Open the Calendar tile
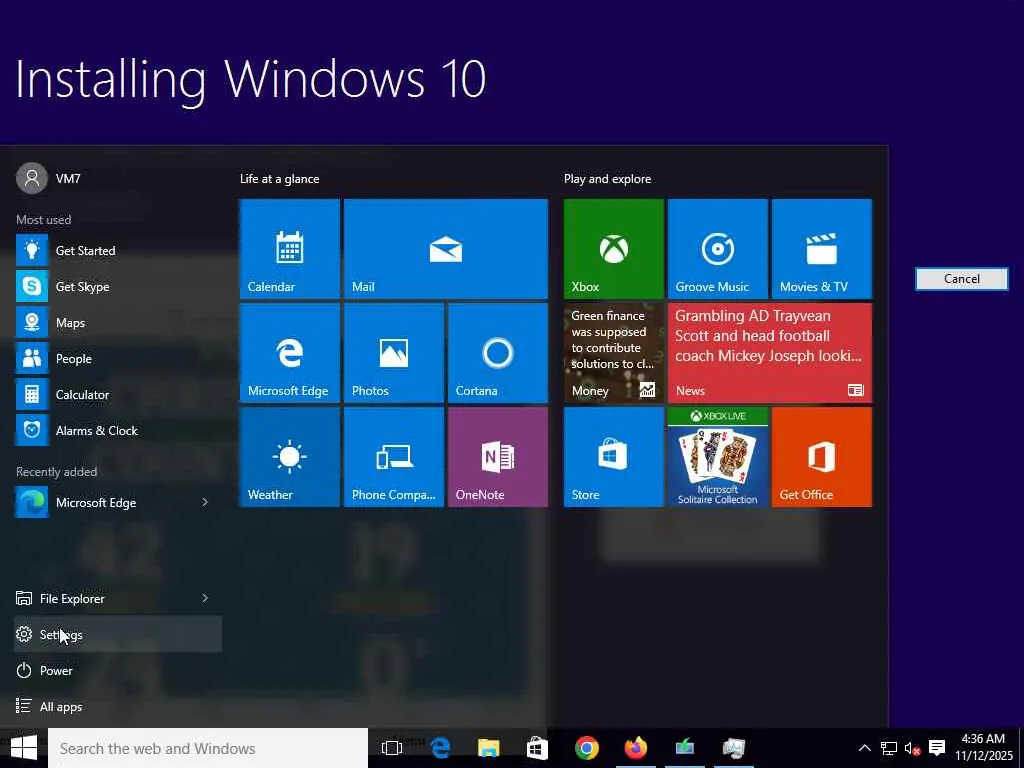This screenshot has height=768, width=1024. pyautogui.click(x=289, y=249)
